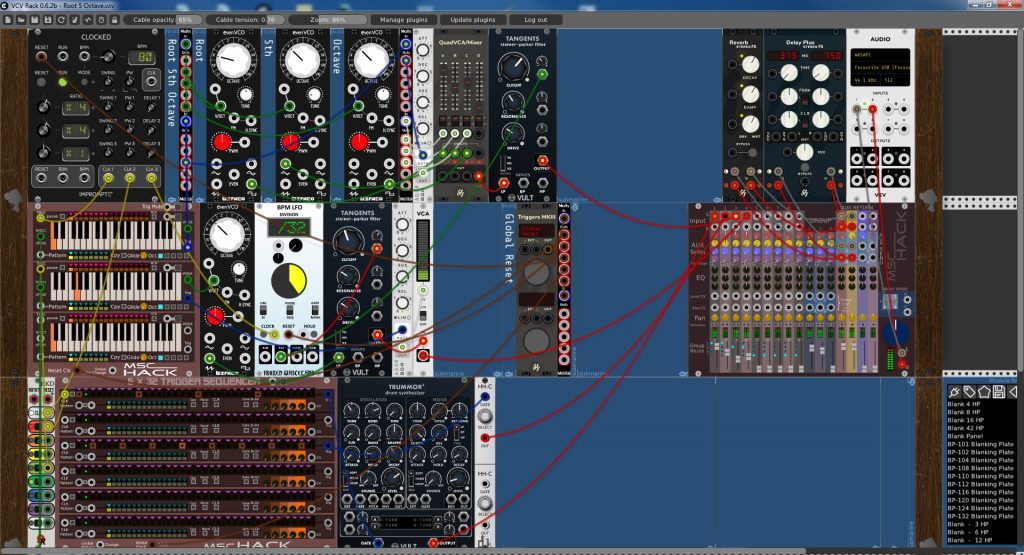Select Blank 8 HP in module list
Screen dimensions: 1024x555
963,412
